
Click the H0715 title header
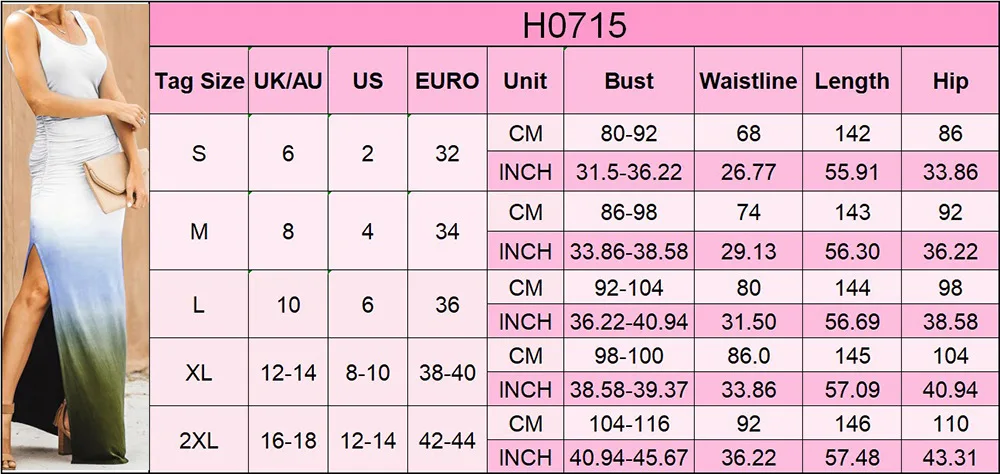574,24
